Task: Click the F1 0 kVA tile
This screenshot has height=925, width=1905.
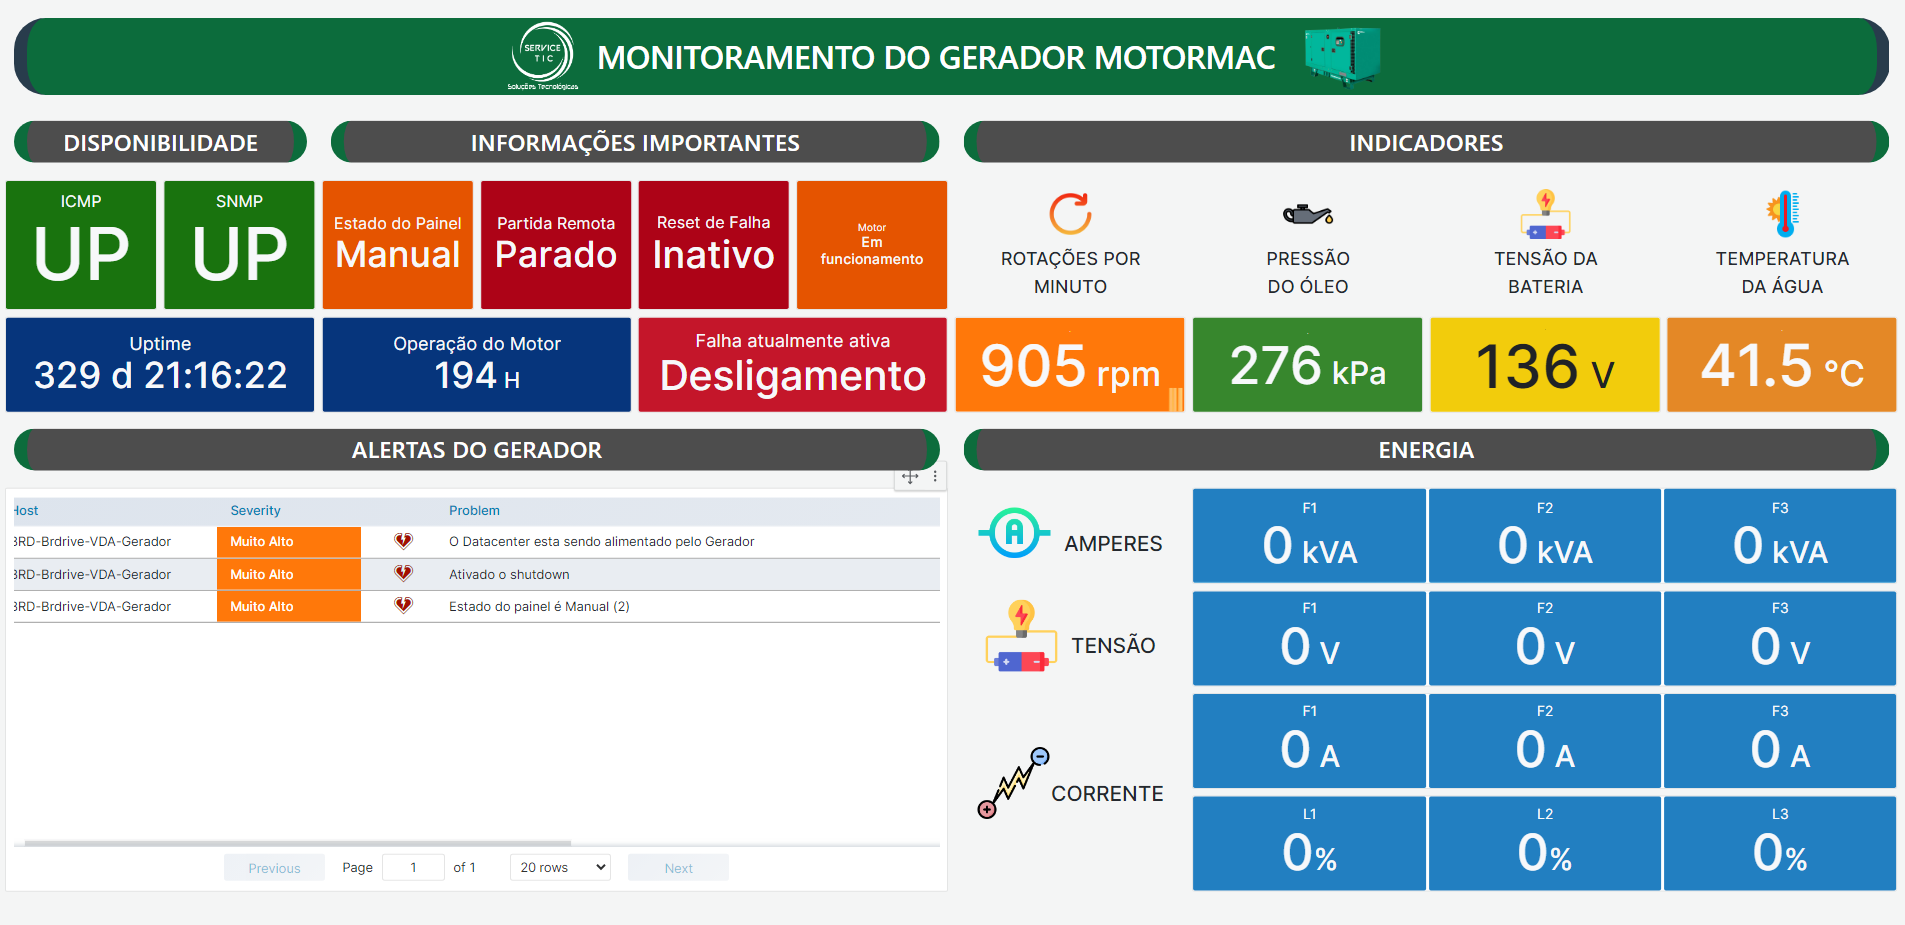Action: (x=1309, y=535)
